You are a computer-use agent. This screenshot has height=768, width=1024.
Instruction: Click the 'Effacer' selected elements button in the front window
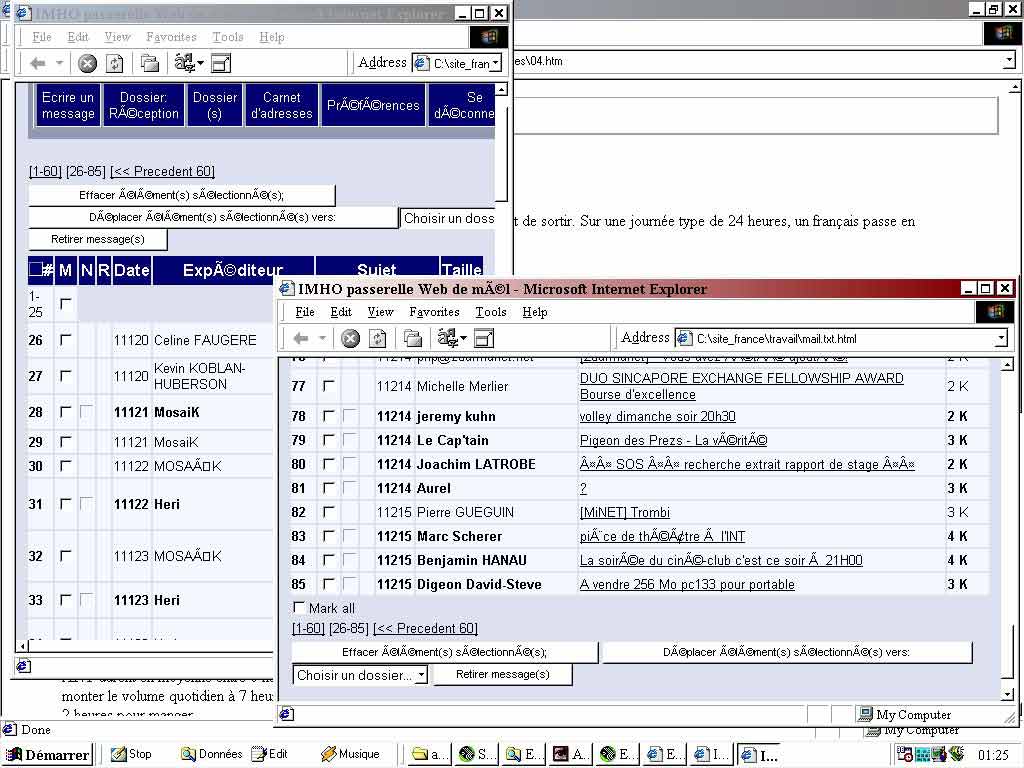(445, 652)
